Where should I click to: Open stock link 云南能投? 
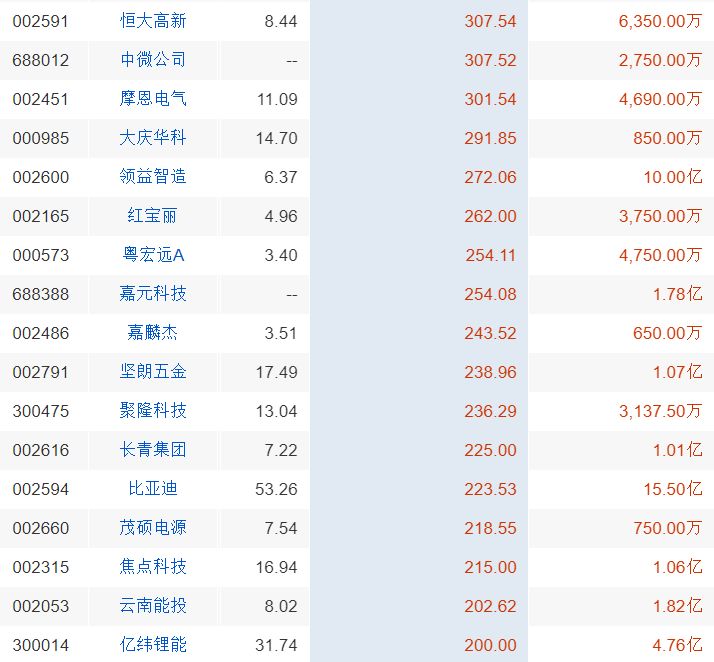coord(153,606)
